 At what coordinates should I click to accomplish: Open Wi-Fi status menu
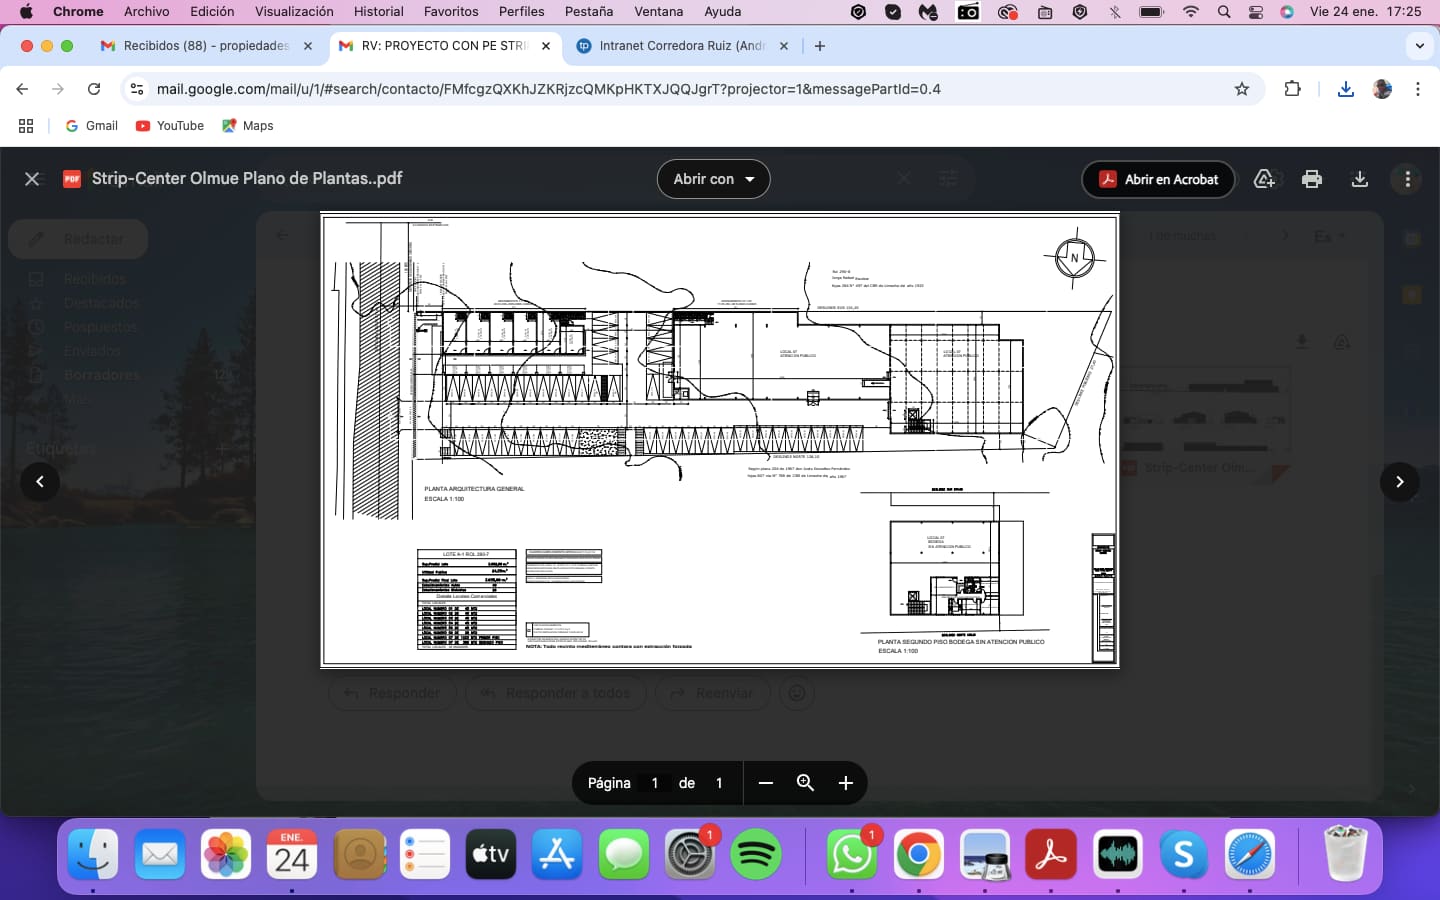pyautogui.click(x=1190, y=12)
